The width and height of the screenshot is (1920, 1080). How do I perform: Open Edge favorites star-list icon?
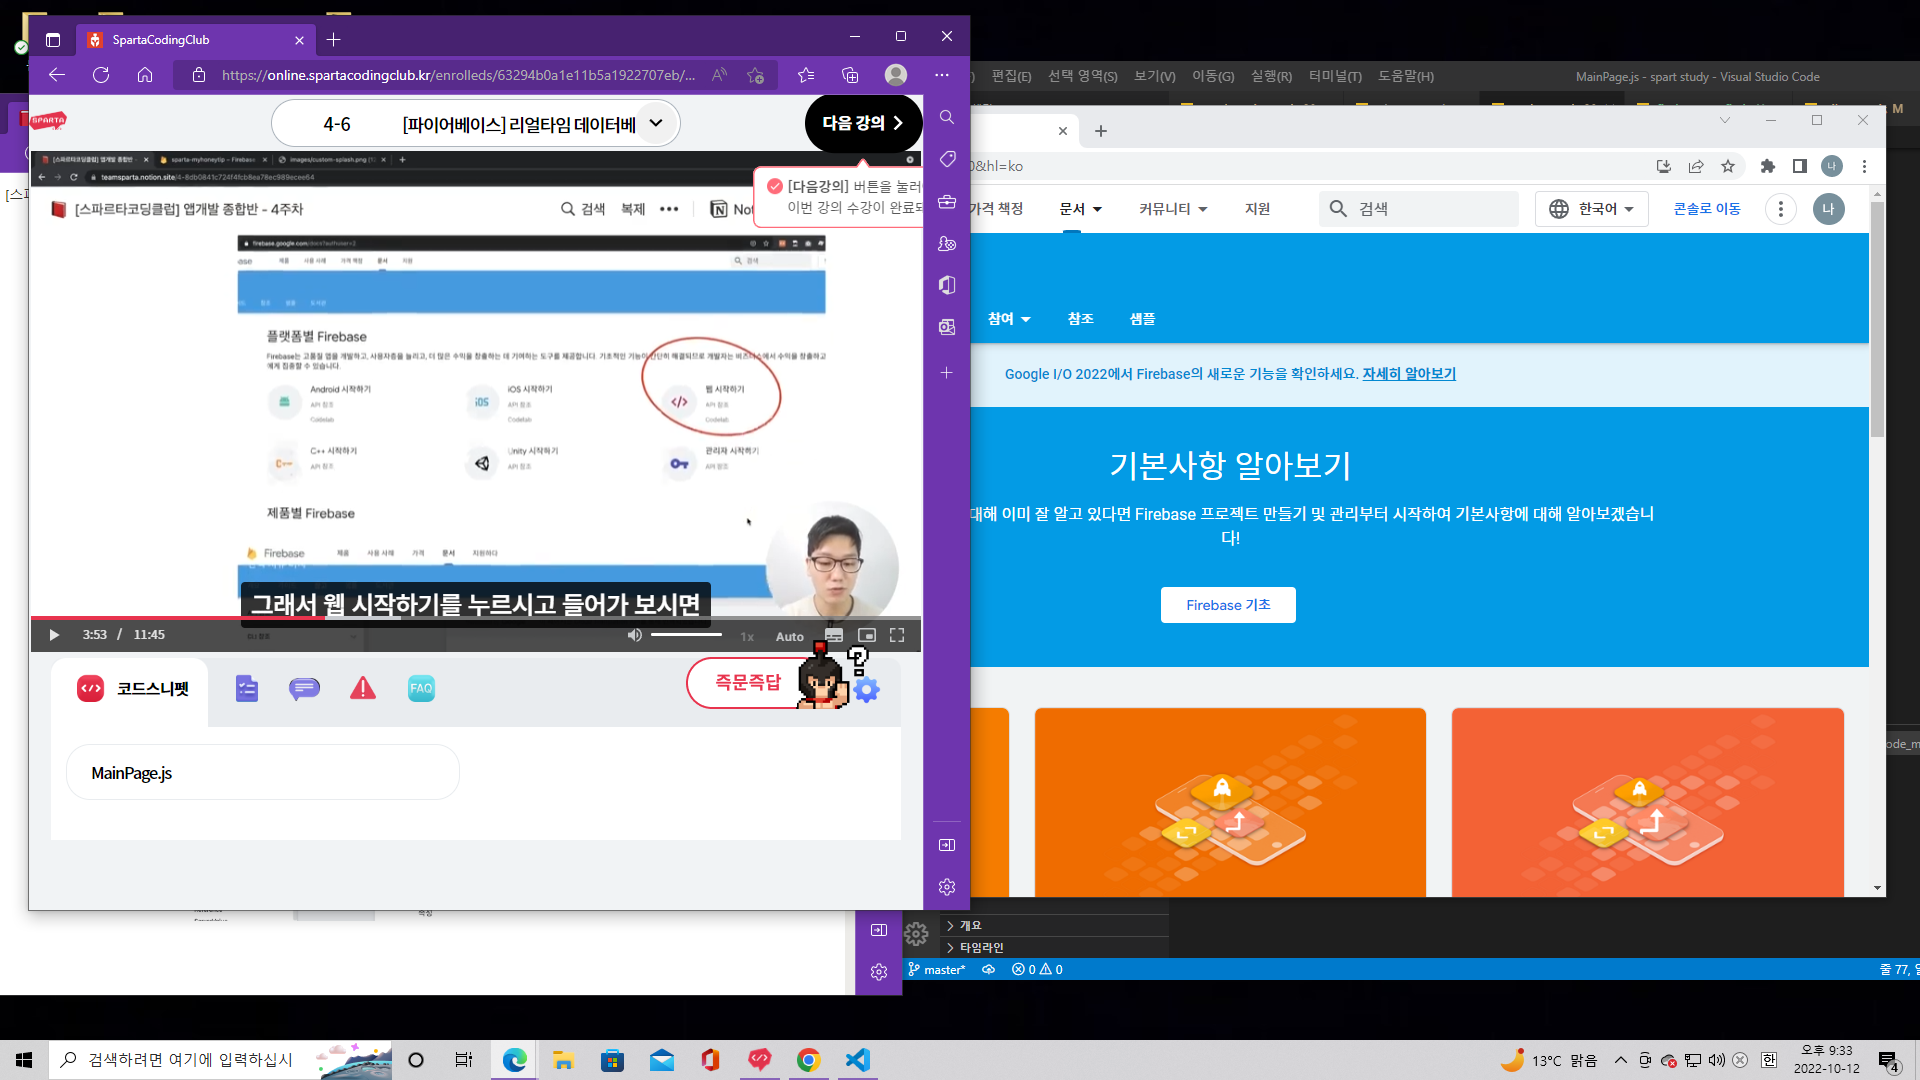coord(806,75)
